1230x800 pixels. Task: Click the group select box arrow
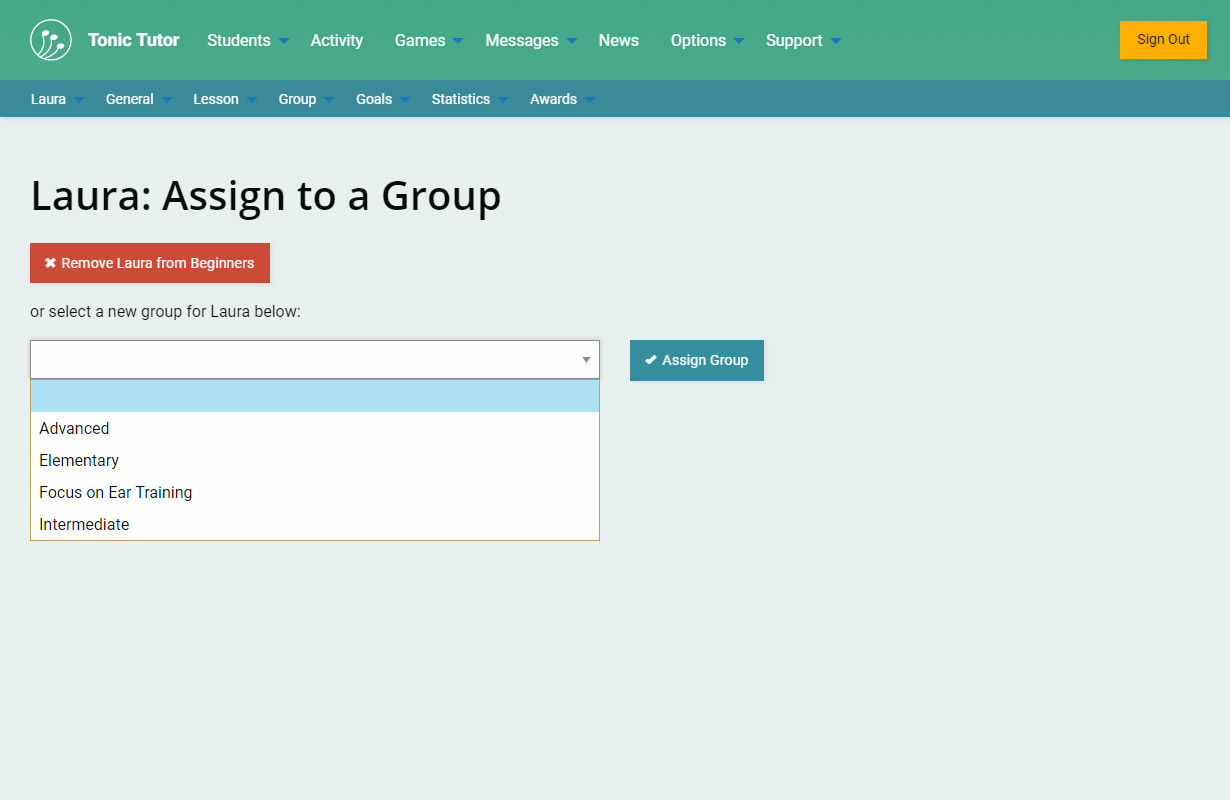[586, 360]
